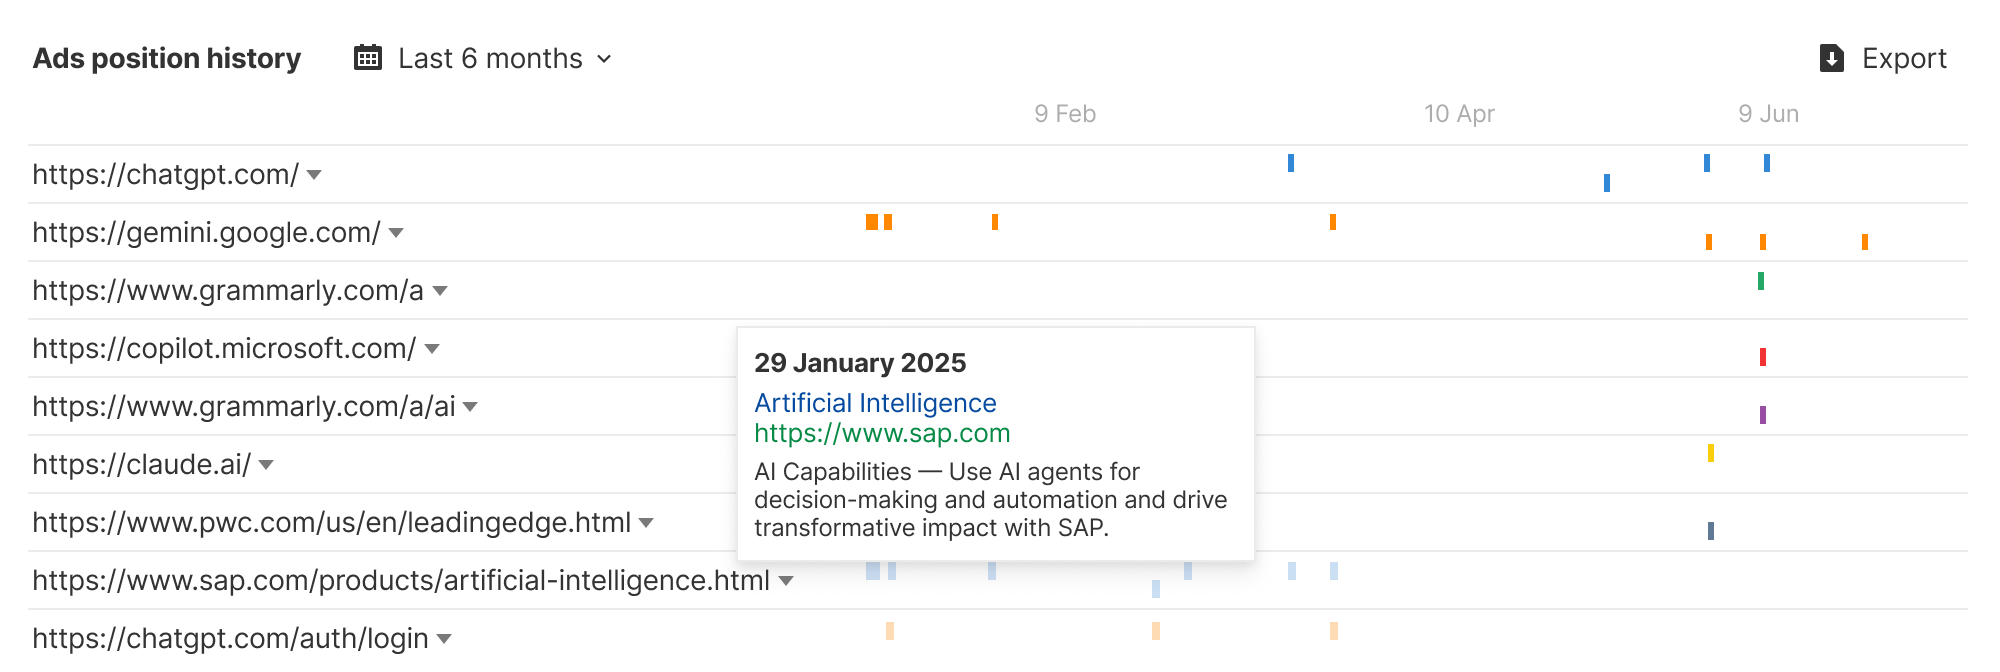Click the purple grammarly.com/a/ai position marker

pyautogui.click(x=1763, y=415)
